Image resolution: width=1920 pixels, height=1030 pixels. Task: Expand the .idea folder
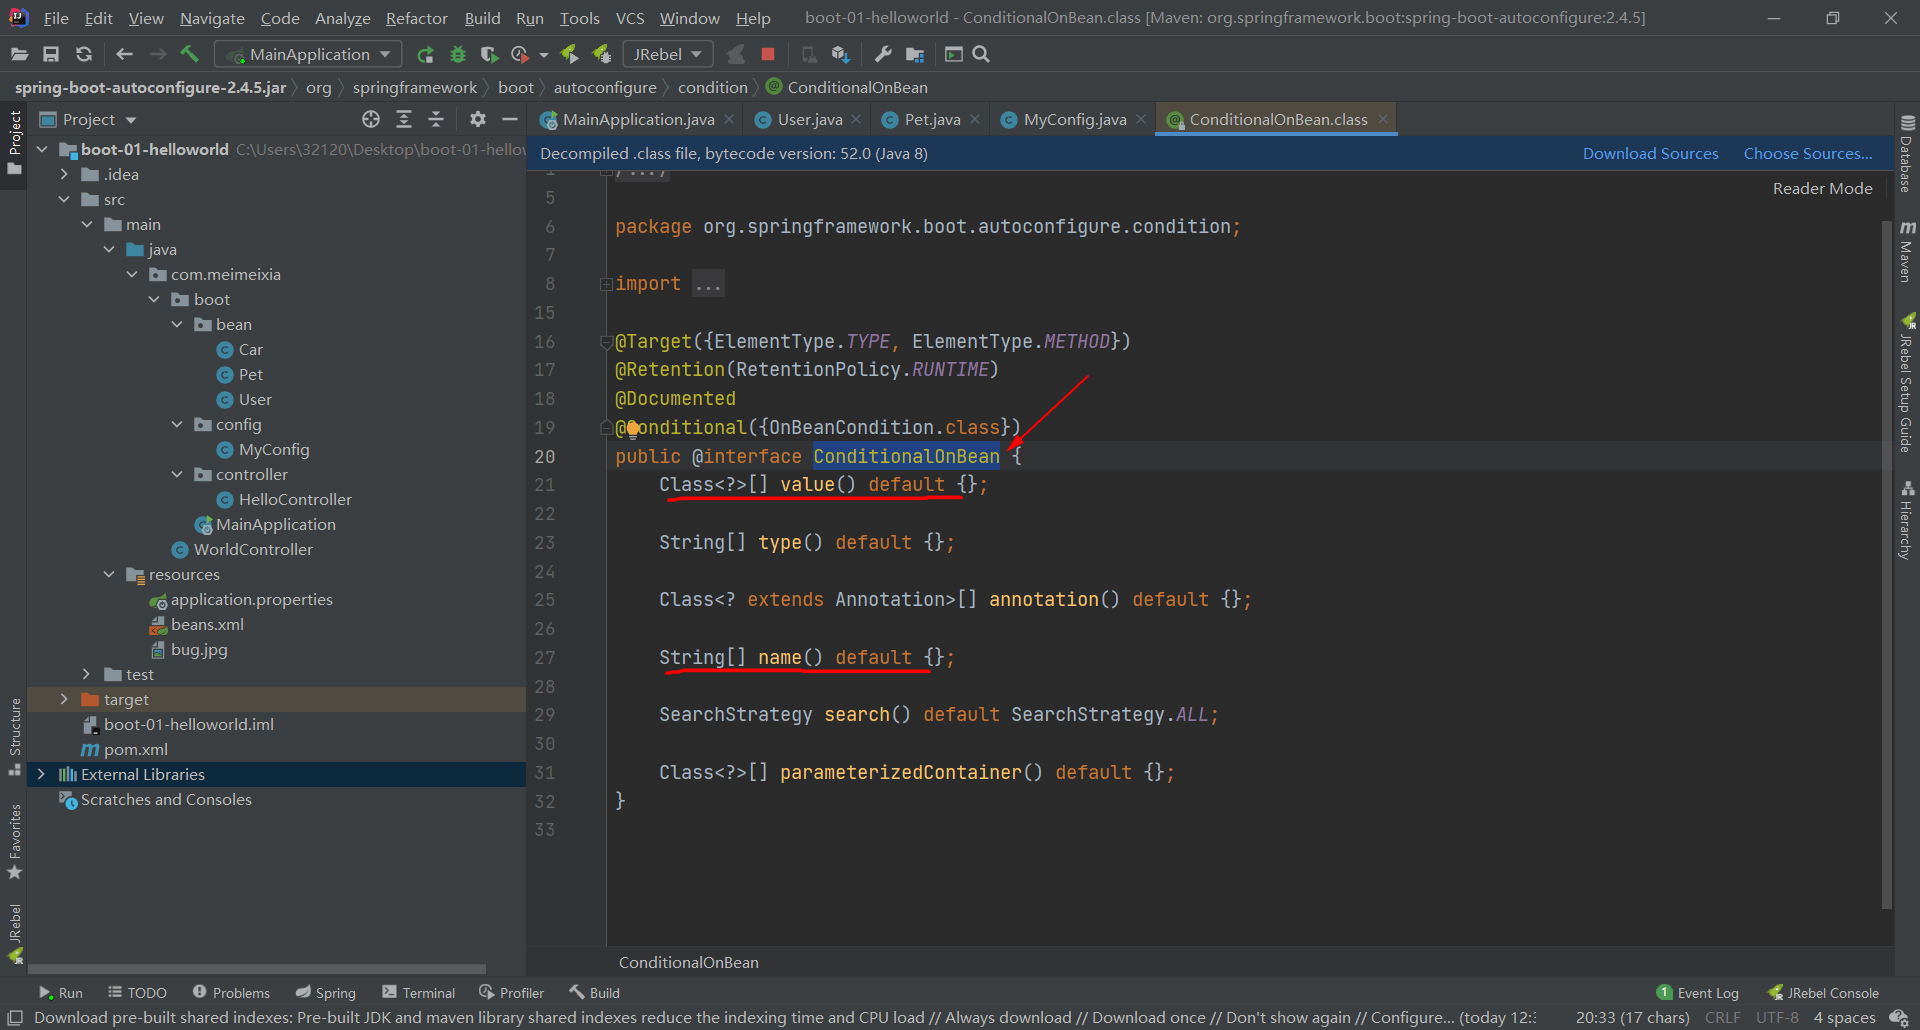point(64,174)
